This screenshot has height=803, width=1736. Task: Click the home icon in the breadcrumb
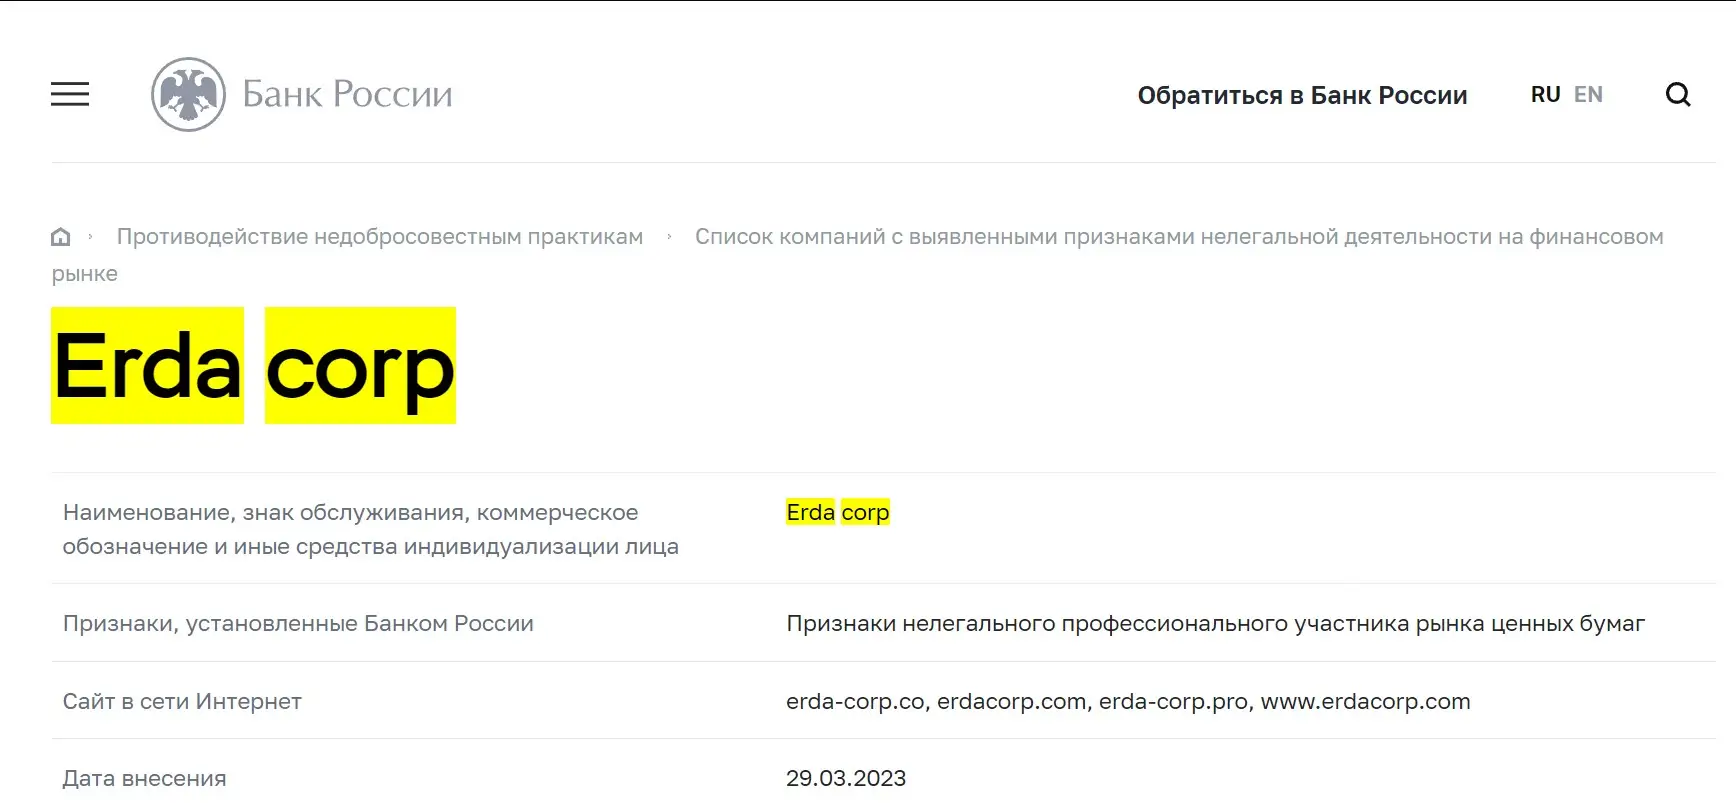coord(60,235)
